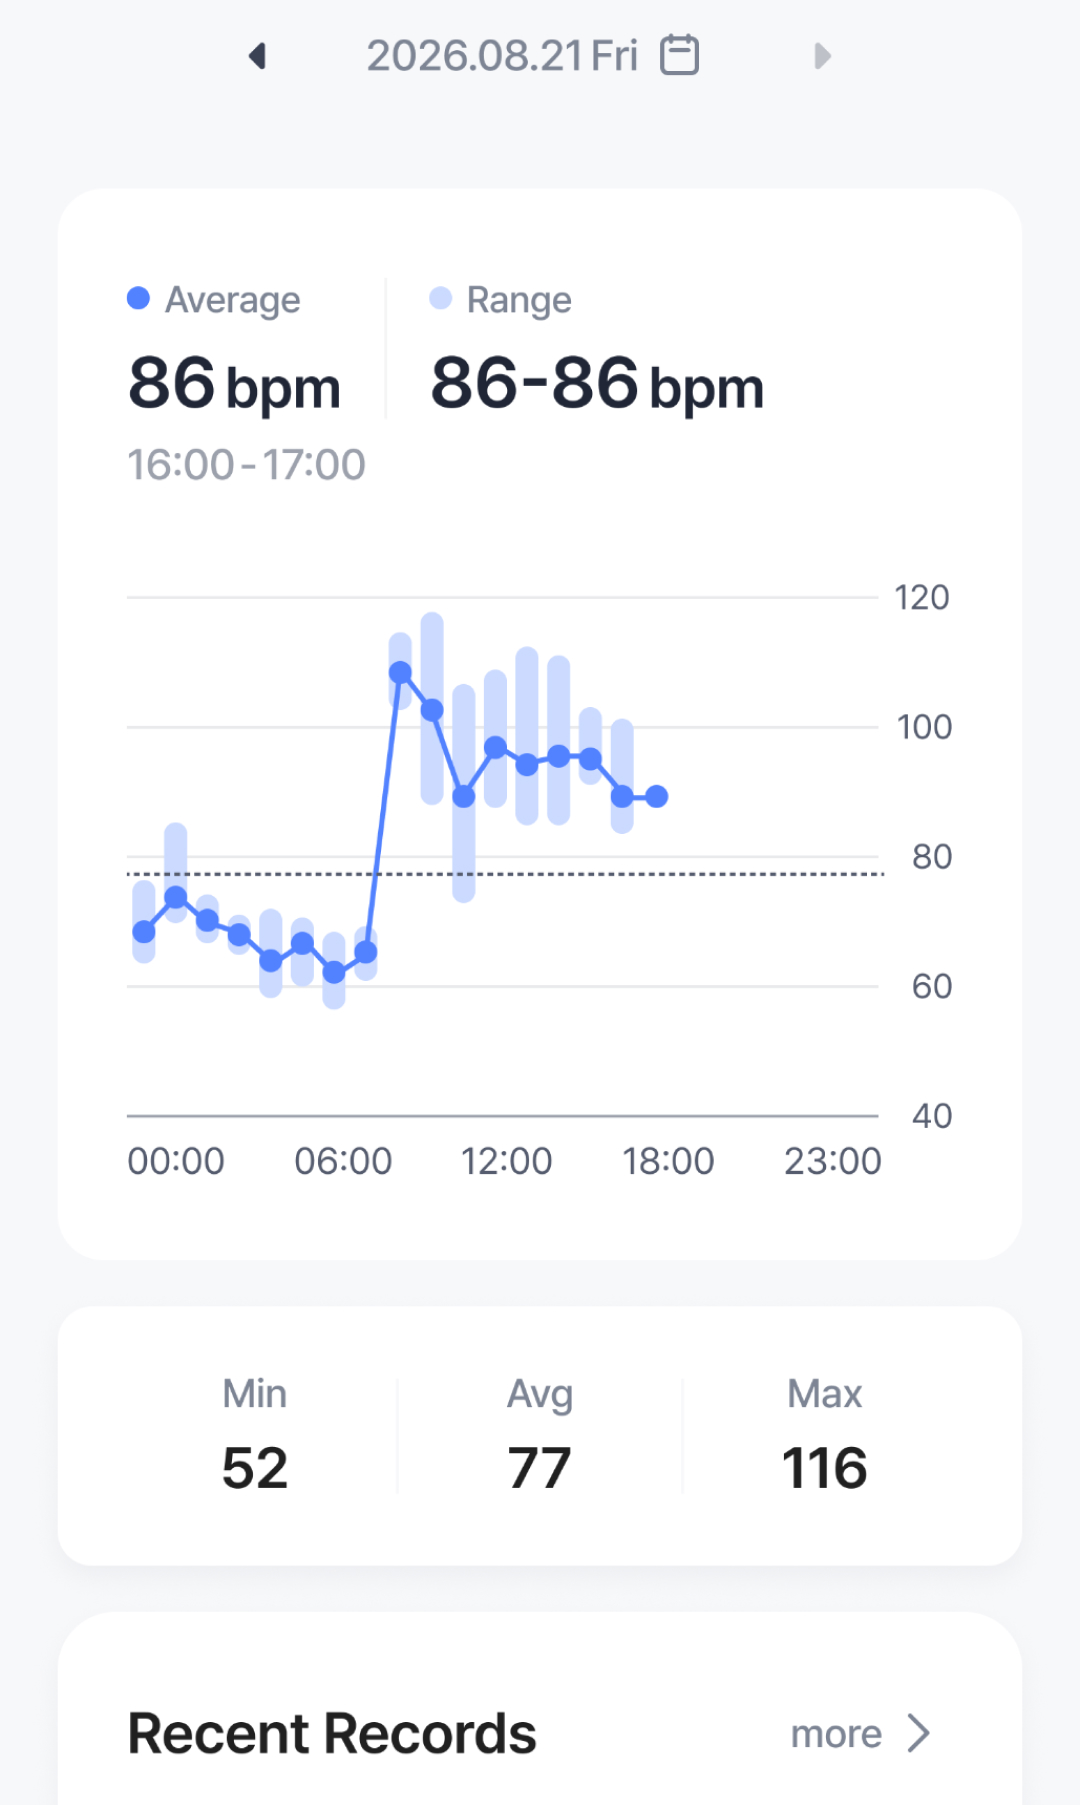Image resolution: width=1080 pixels, height=1805 pixels.
Task: Tap the dotted average reference line
Action: pyautogui.click(x=505, y=874)
